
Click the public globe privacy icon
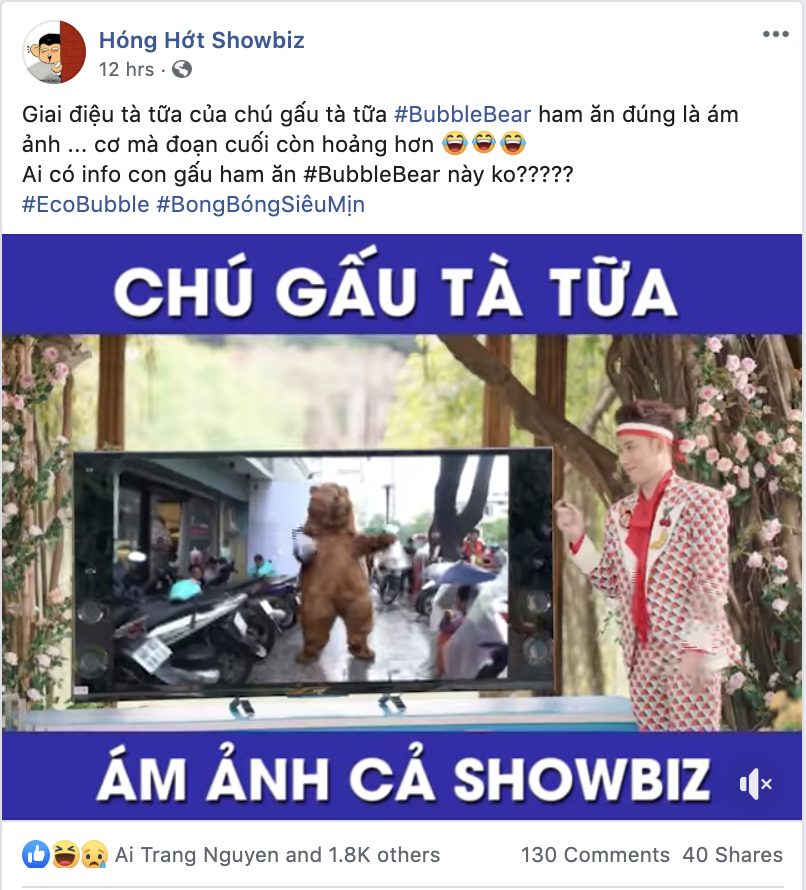click(182, 69)
